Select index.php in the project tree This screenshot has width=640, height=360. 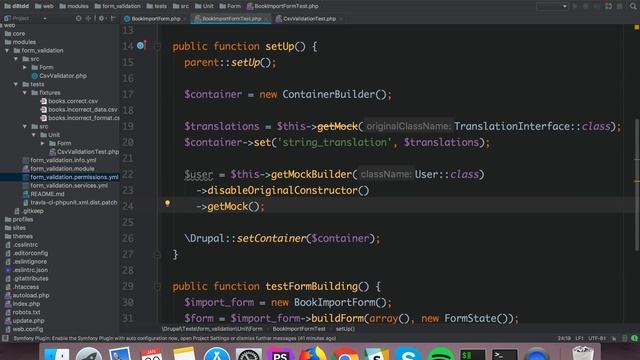pos(26,304)
